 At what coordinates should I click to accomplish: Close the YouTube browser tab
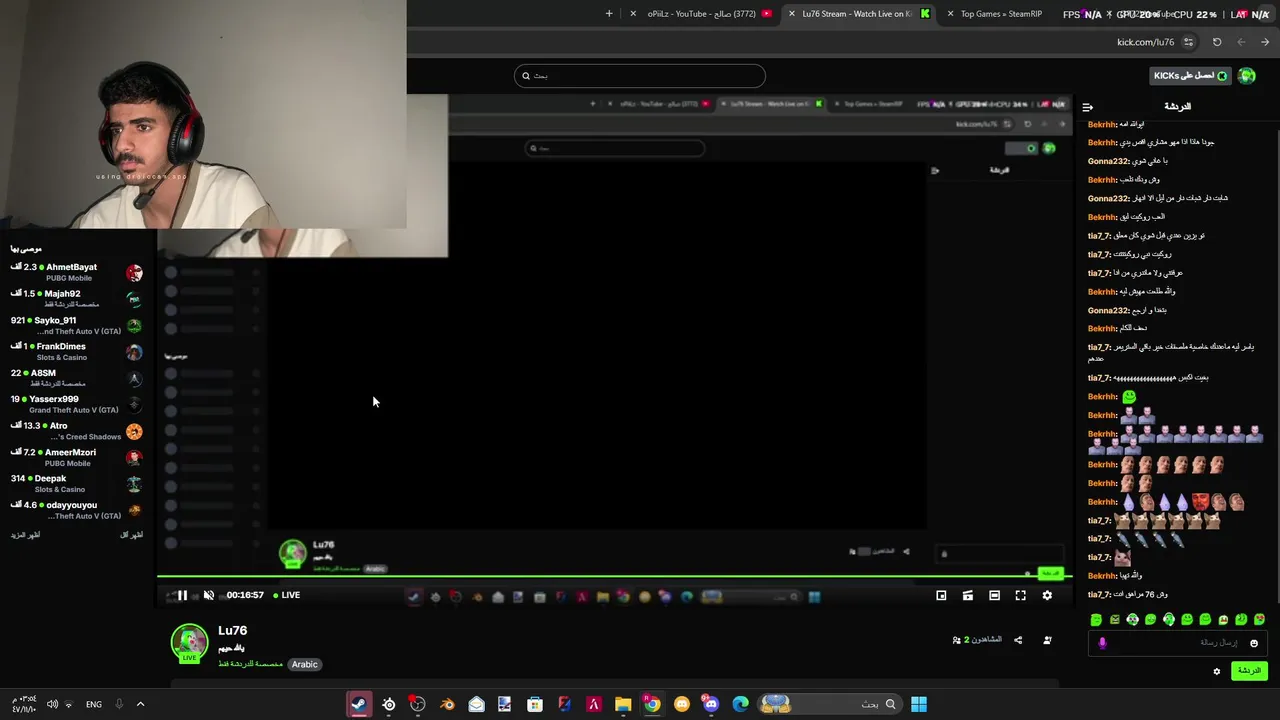(633, 14)
